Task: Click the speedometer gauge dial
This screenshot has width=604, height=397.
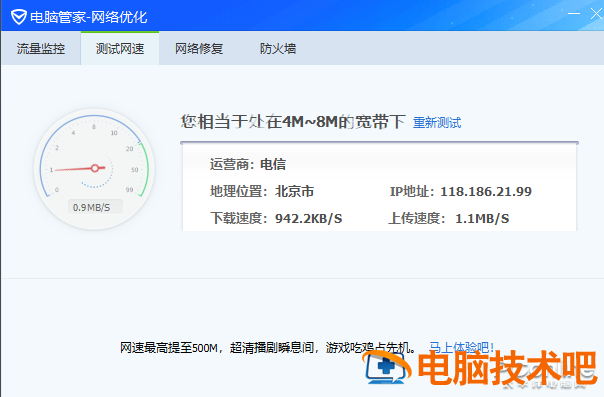Action: [94, 169]
